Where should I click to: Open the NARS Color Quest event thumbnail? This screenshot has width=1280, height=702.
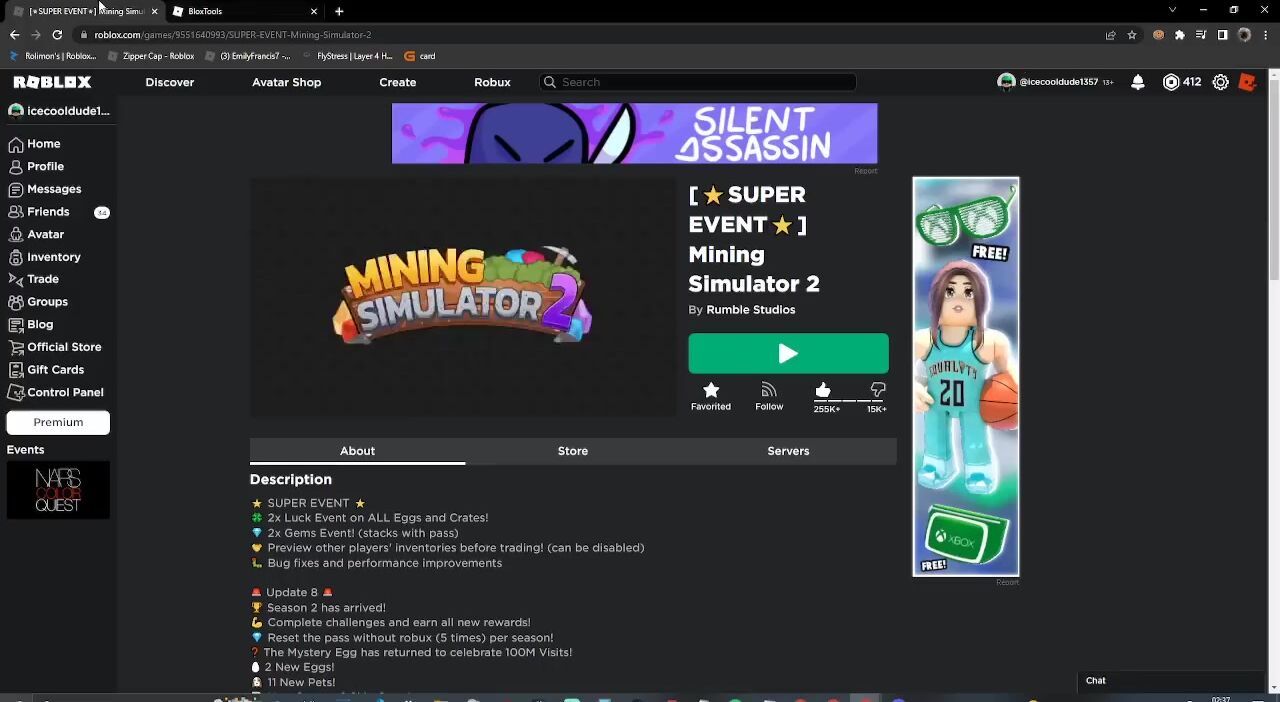click(58, 490)
